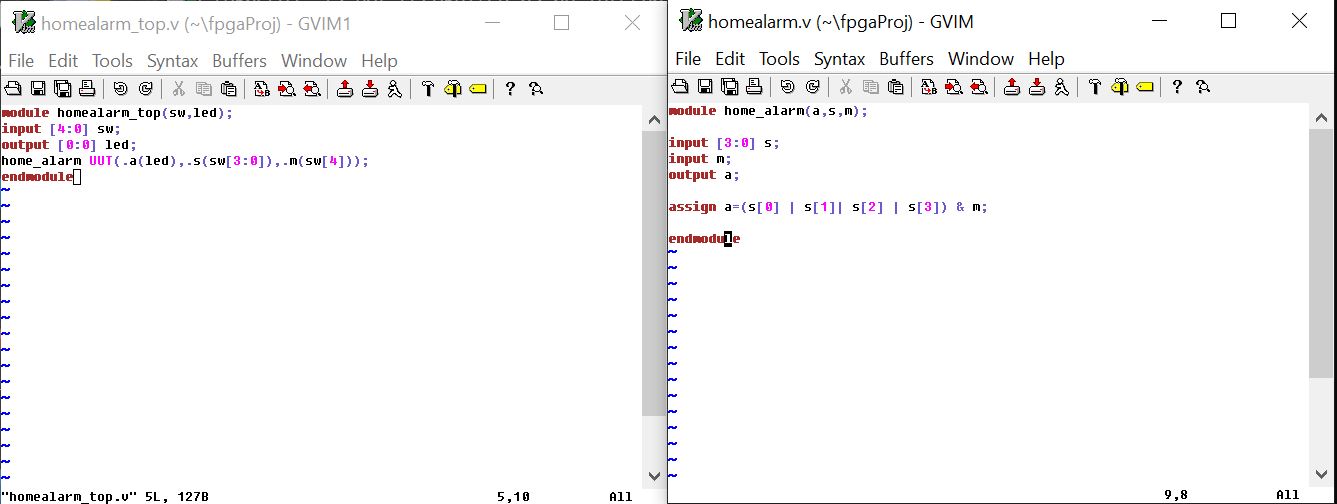This screenshot has height=504, width=1337.
Task: Open Window menu in homealarm_top.v window
Action: pyautogui.click(x=313, y=61)
